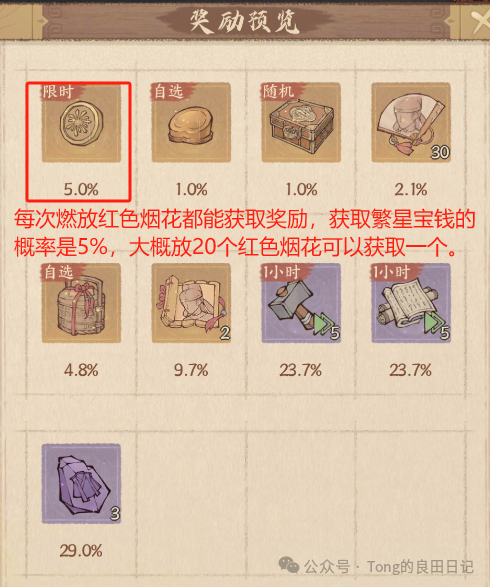Select the purple crystal shard icon
This screenshot has height=587, width=490.
[81, 484]
